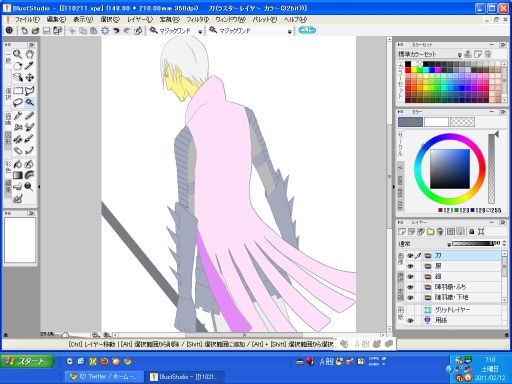Select the Polygon selection tool
Viewport: 512px width, 384px height.
[x=30, y=91]
